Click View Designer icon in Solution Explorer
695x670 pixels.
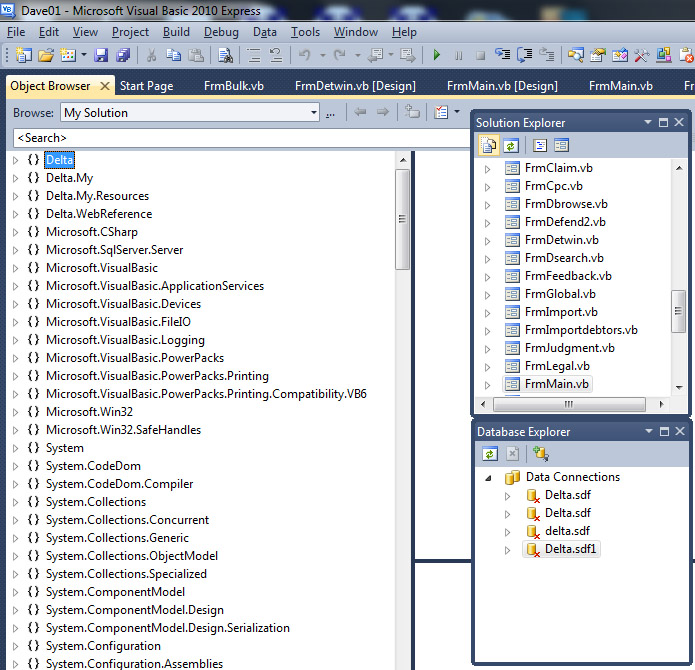click(x=562, y=145)
